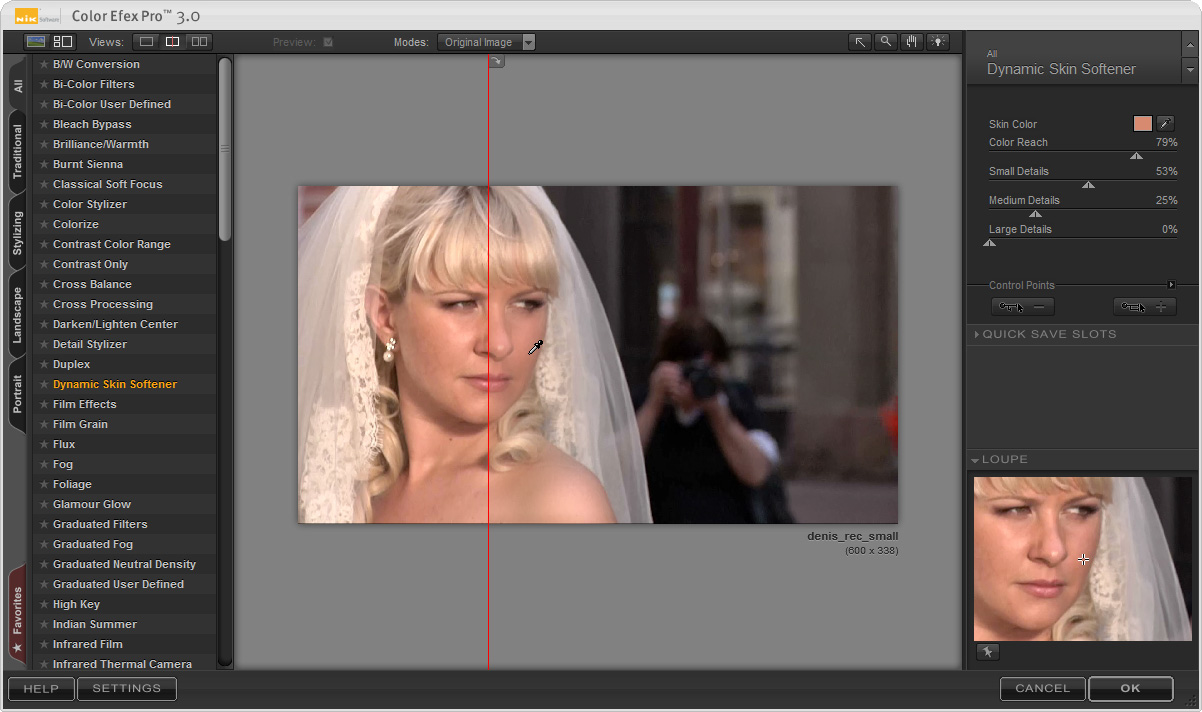Add a minus control point
This screenshot has height=712, width=1202.
pos(1022,307)
